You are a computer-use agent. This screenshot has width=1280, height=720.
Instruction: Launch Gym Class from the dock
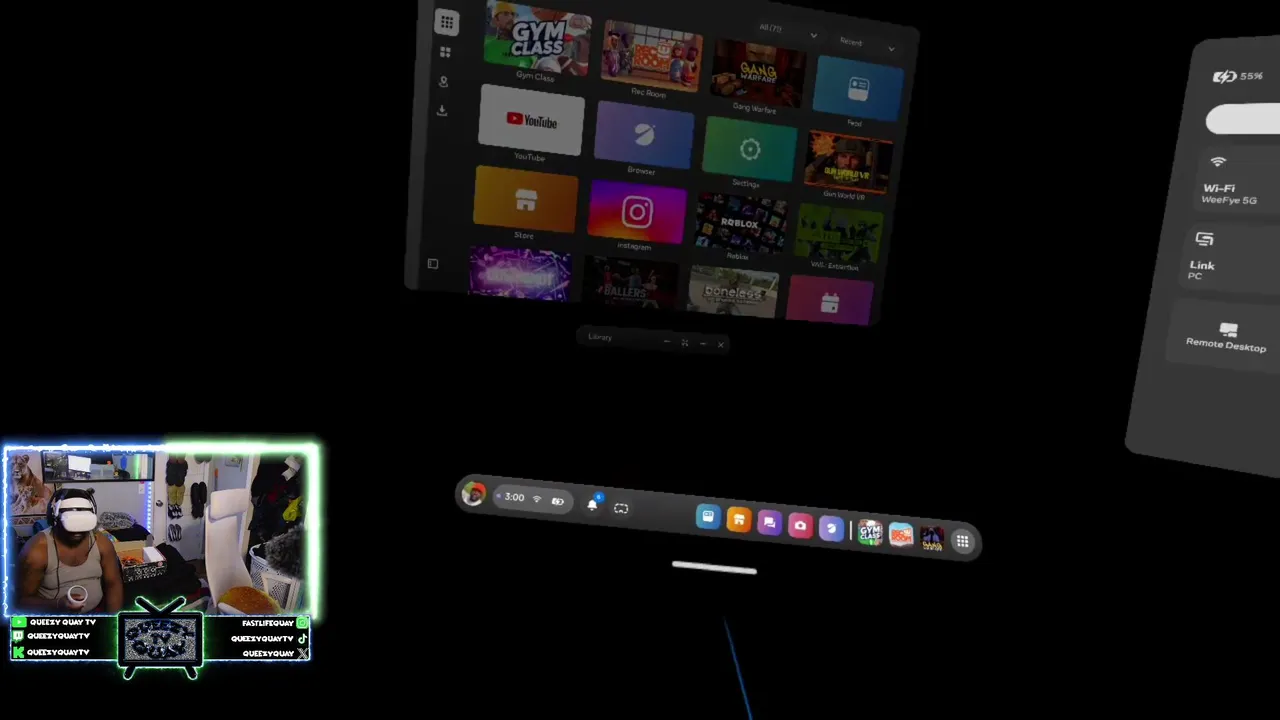870,533
